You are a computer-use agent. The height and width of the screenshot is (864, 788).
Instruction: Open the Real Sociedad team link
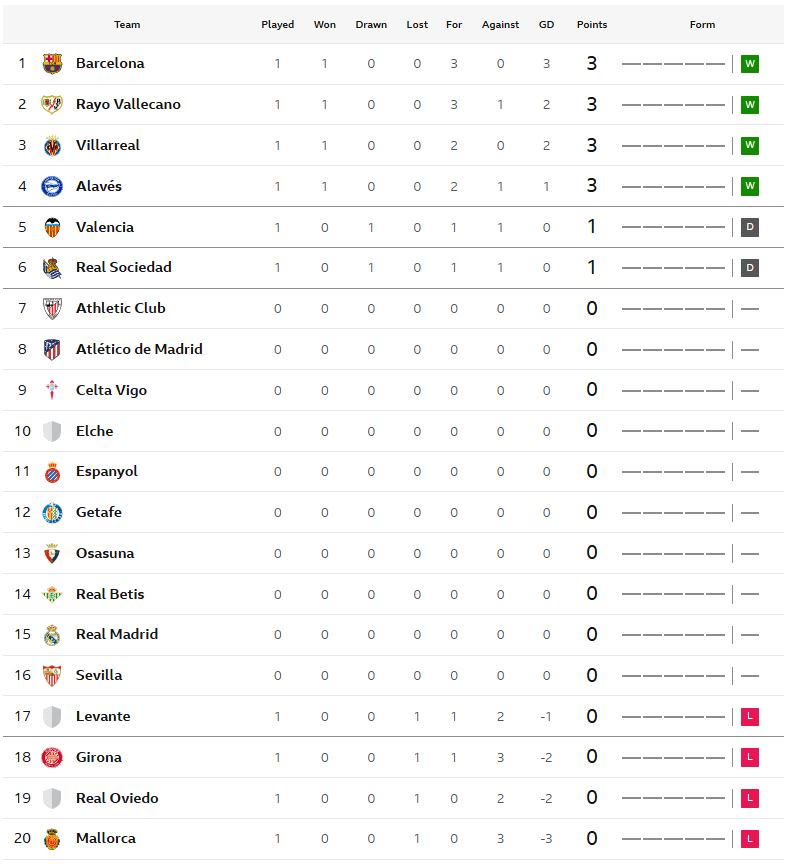tap(123, 267)
